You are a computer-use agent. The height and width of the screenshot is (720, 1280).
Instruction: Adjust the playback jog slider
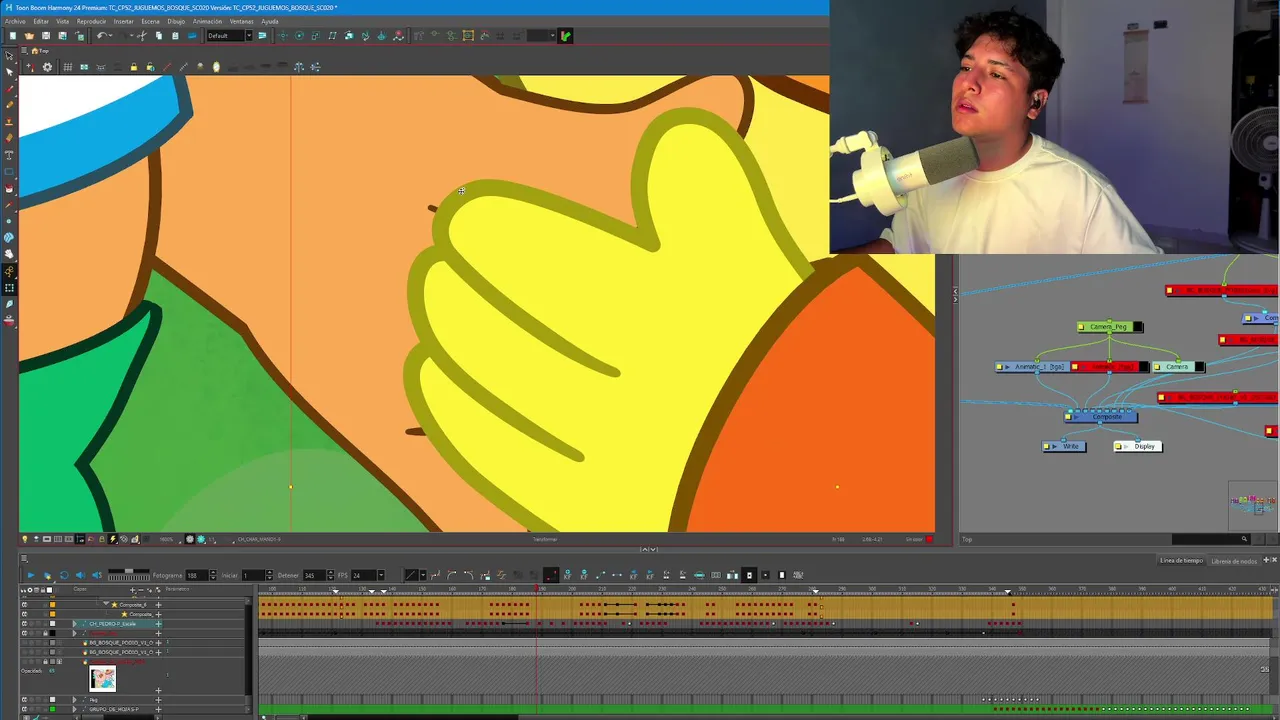tap(129, 574)
